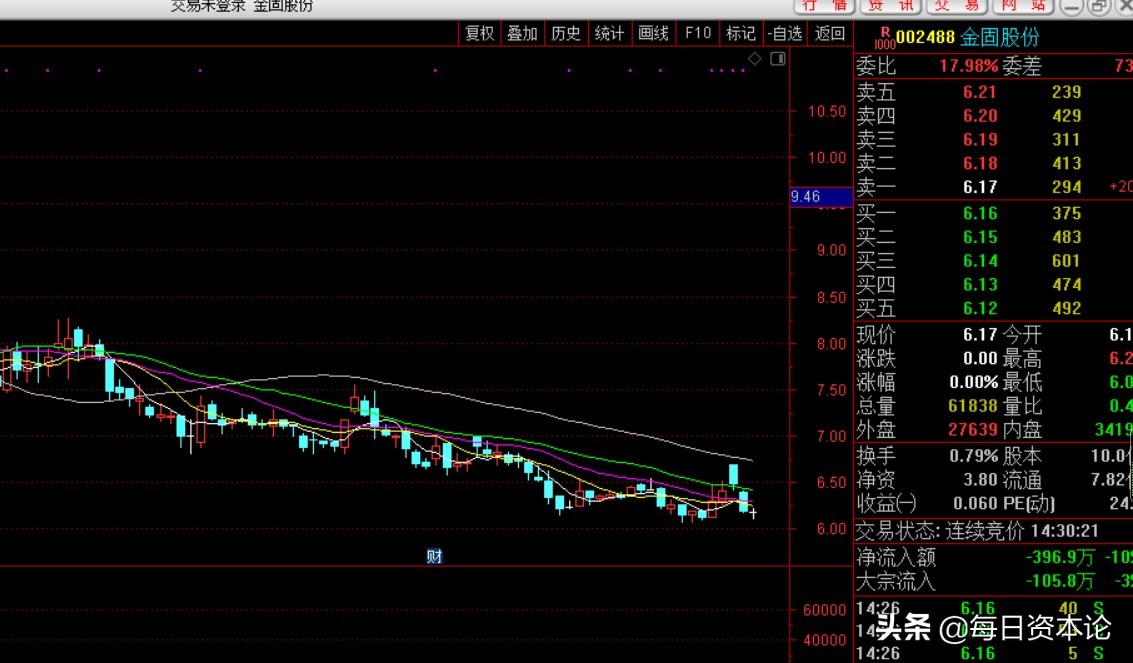Click the 总量 61838 value

(973, 407)
